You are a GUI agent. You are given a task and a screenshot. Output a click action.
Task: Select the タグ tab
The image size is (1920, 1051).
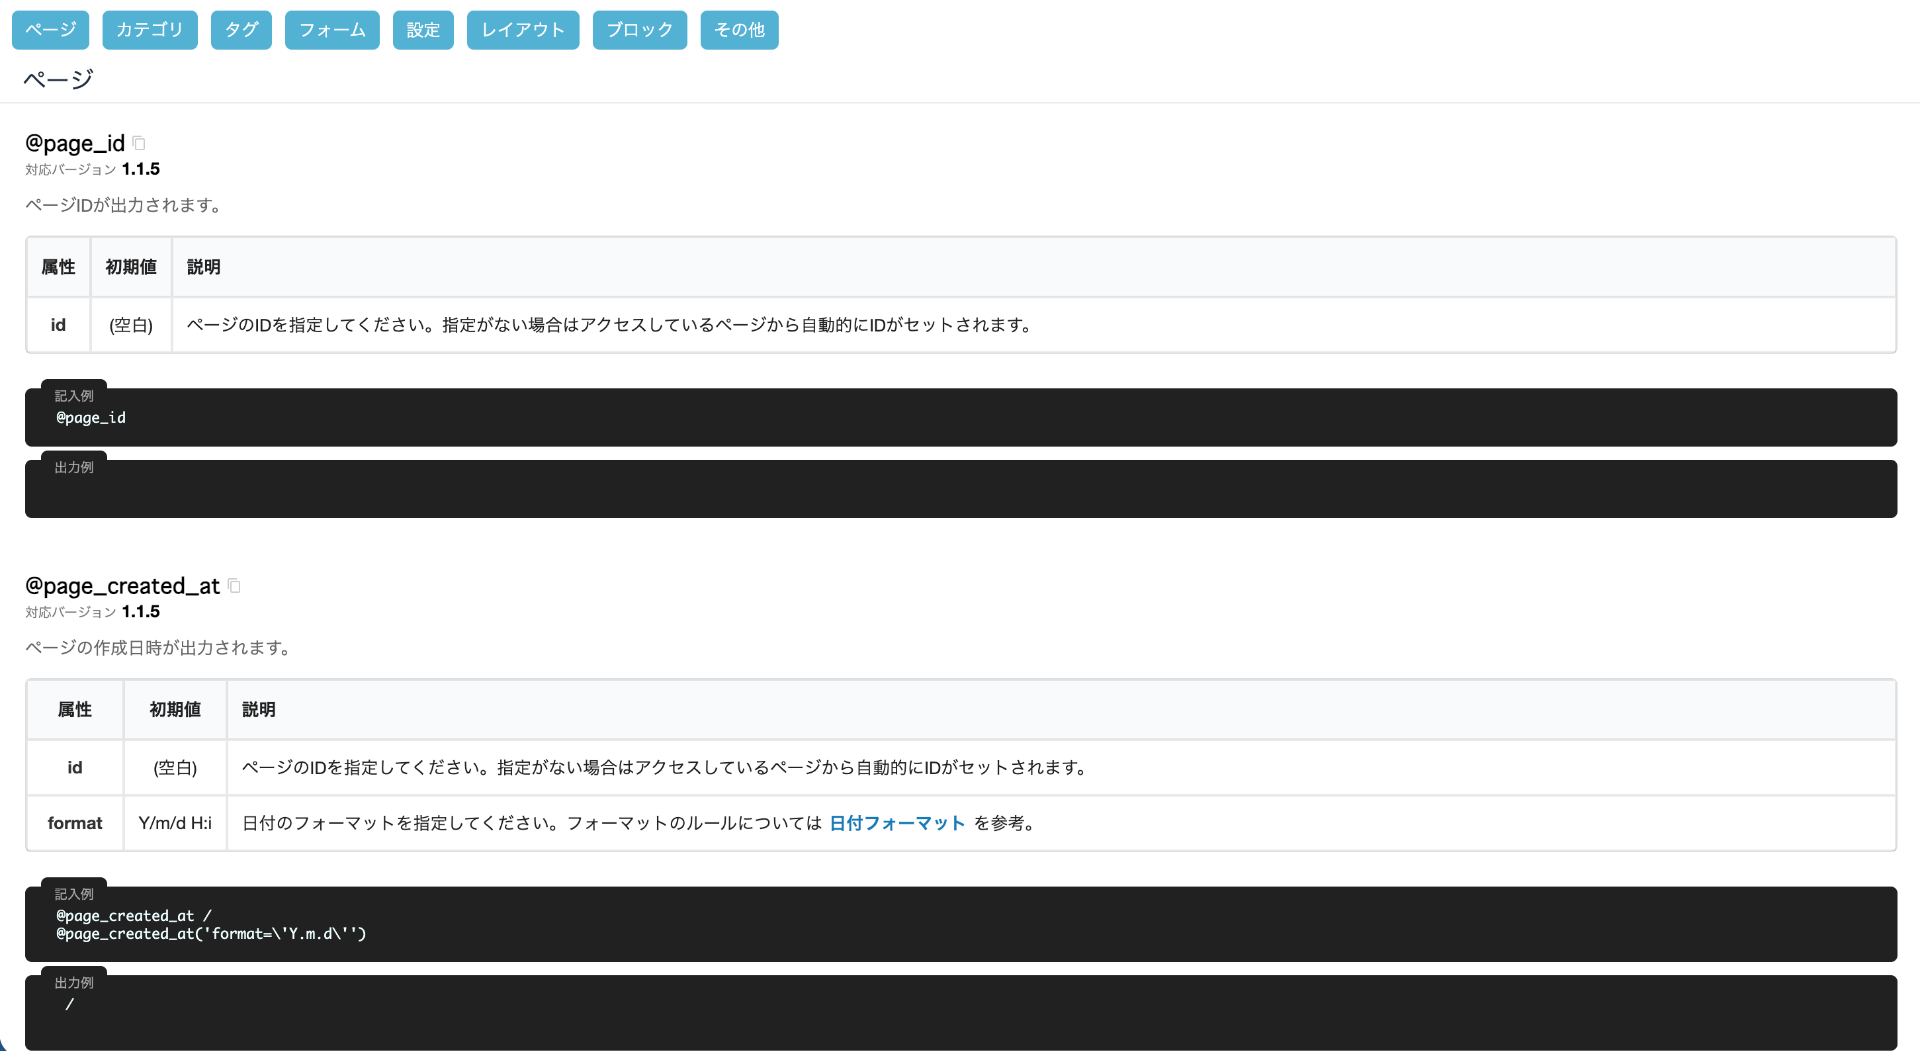click(x=241, y=30)
